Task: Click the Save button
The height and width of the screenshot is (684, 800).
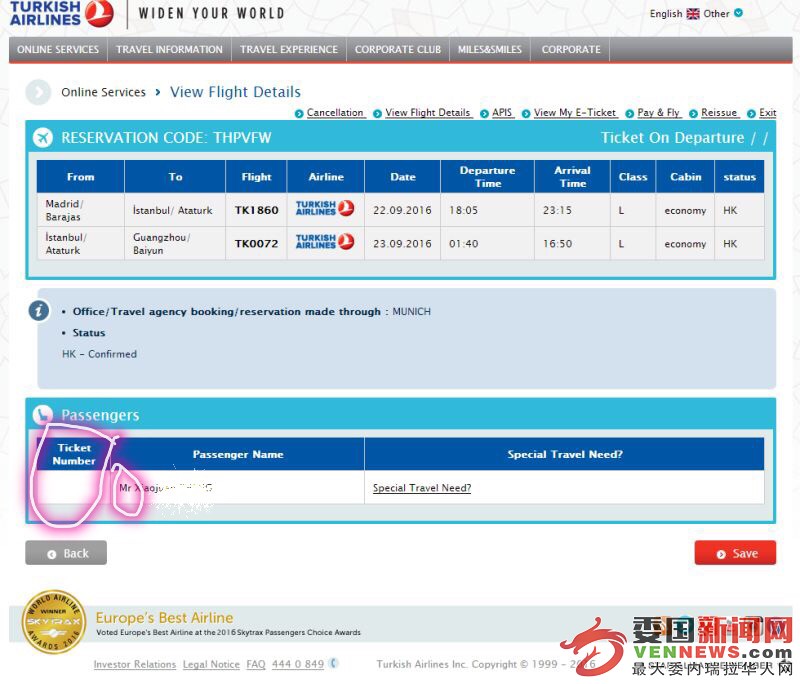Action: pos(735,553)
